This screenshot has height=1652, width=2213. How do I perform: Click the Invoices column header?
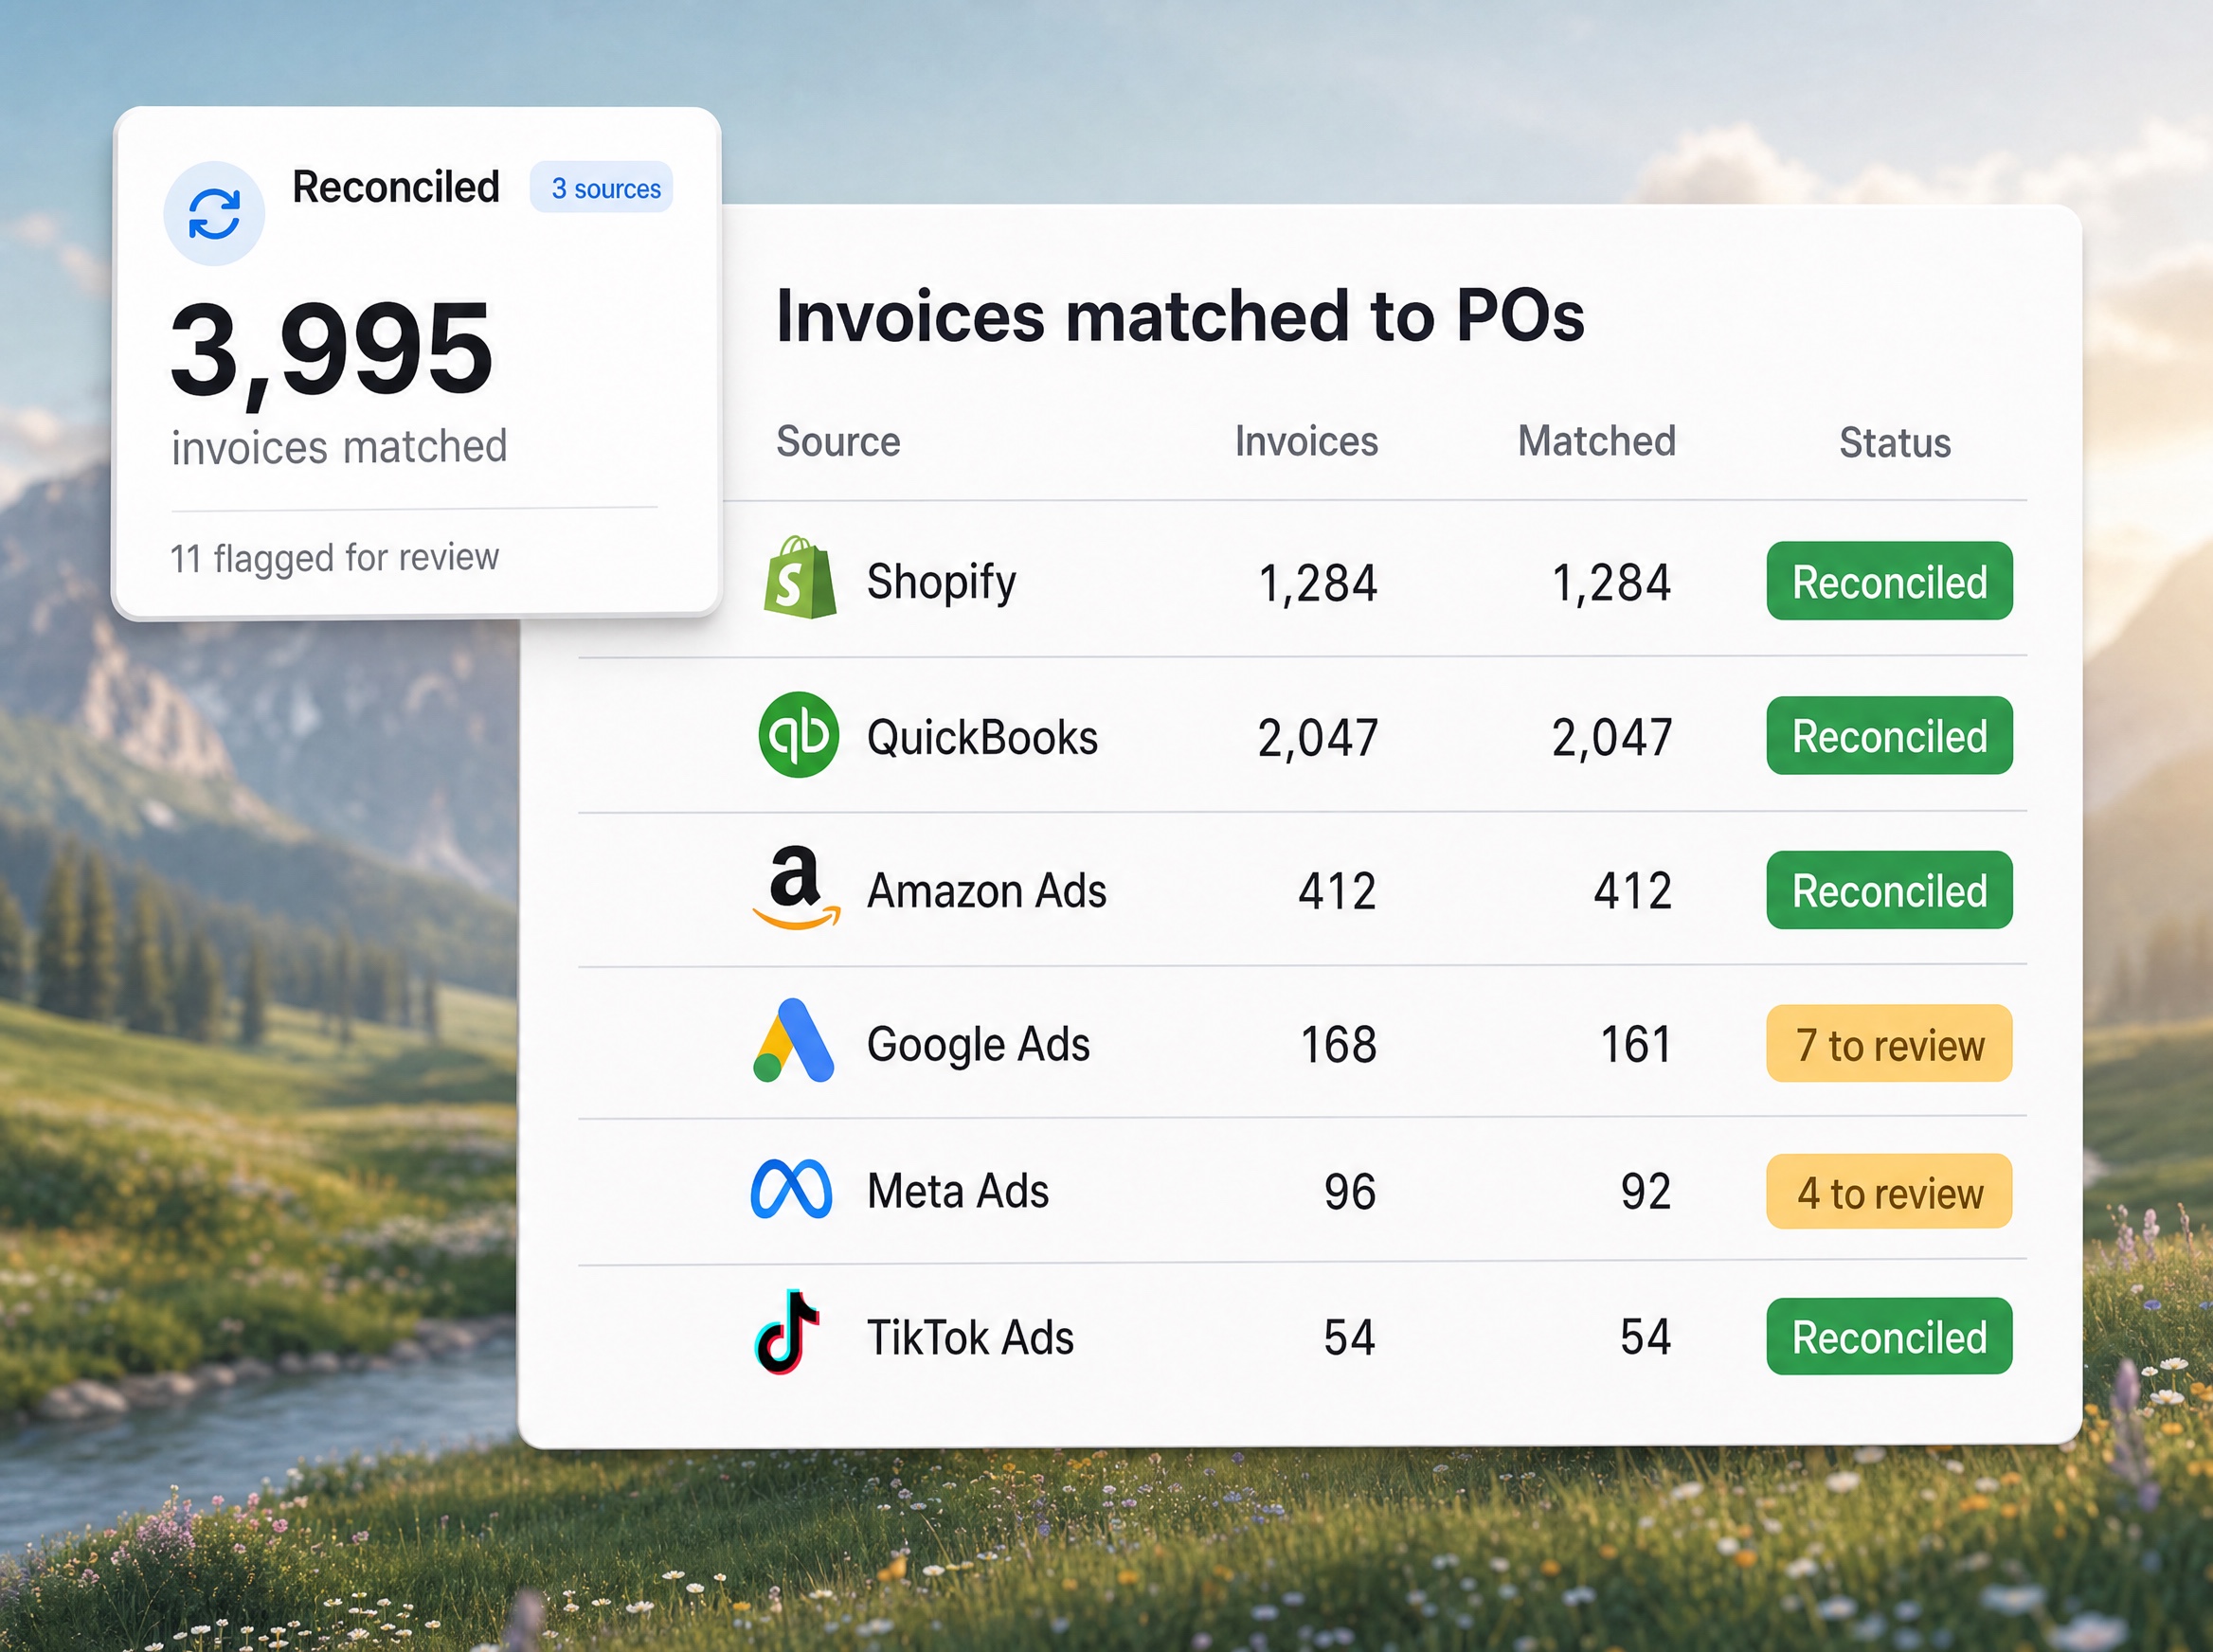click(1306, 441)
